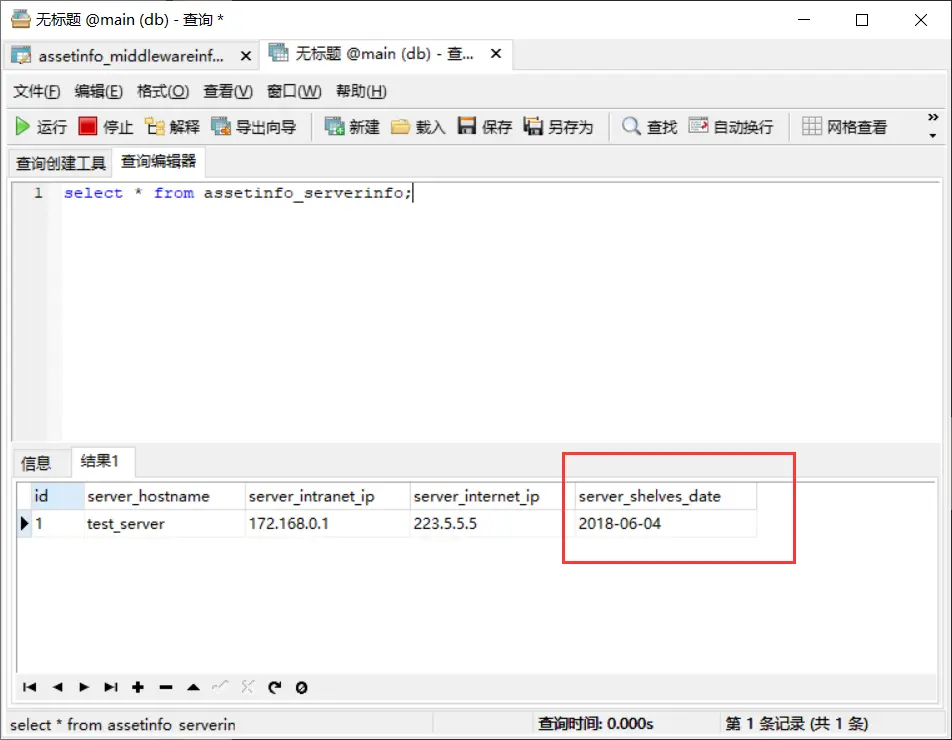Image resolution: width=952 pixels, height=740 pixels.
Task: Open the 格式(O) menu
Action: pyautogui.click(x=163, y=92)
